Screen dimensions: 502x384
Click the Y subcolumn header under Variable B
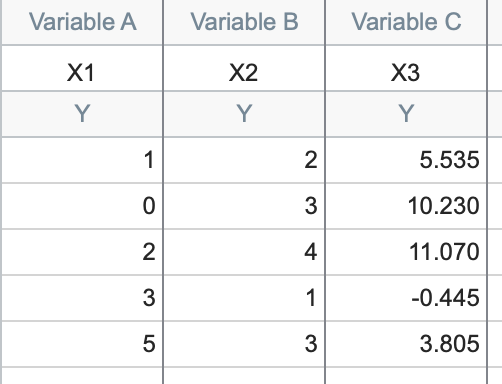point(244,114)
